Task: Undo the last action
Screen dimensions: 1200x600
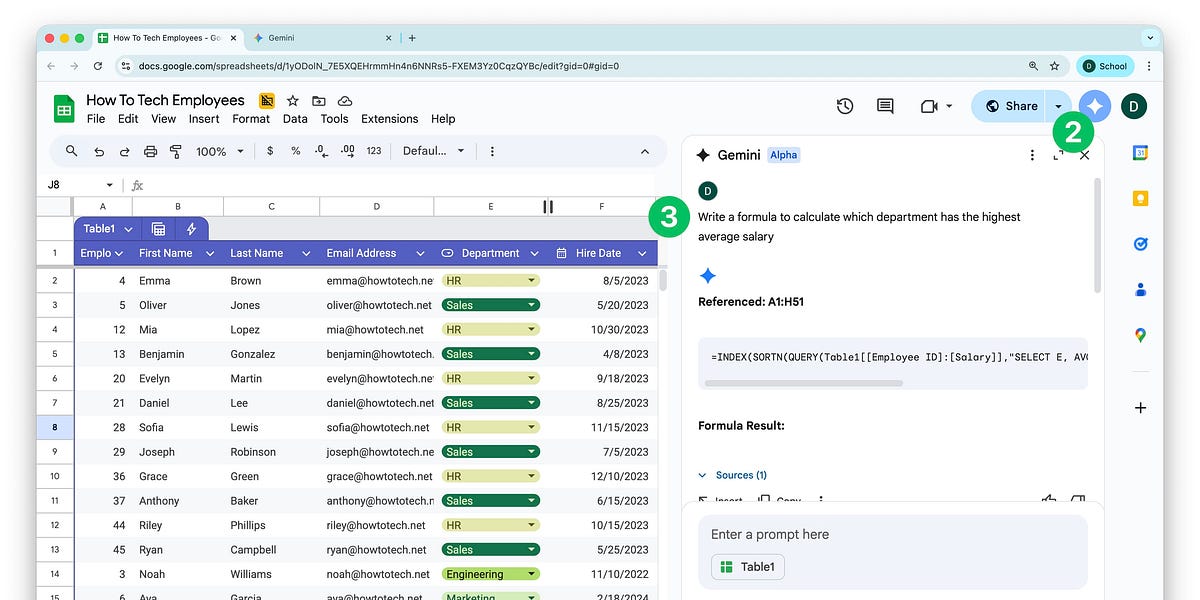Action: tap(99, 151)
